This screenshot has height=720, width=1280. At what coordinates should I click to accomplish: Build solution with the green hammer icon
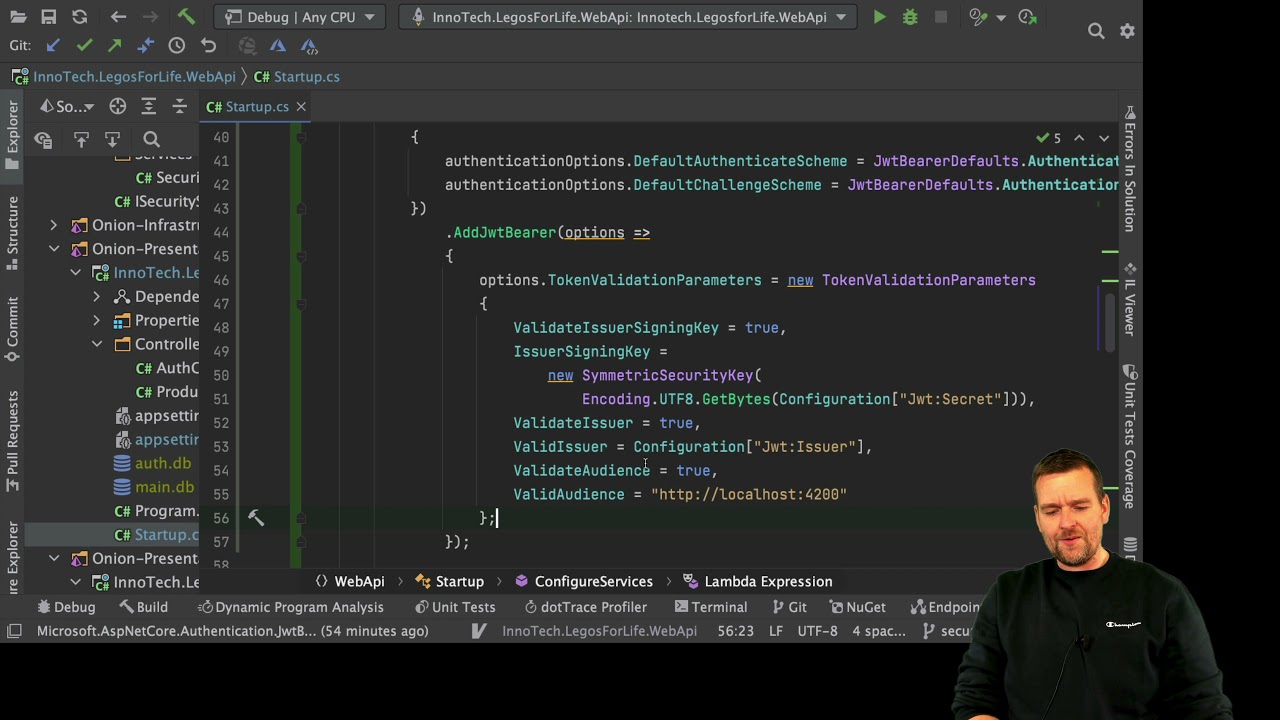click(186, 17)
